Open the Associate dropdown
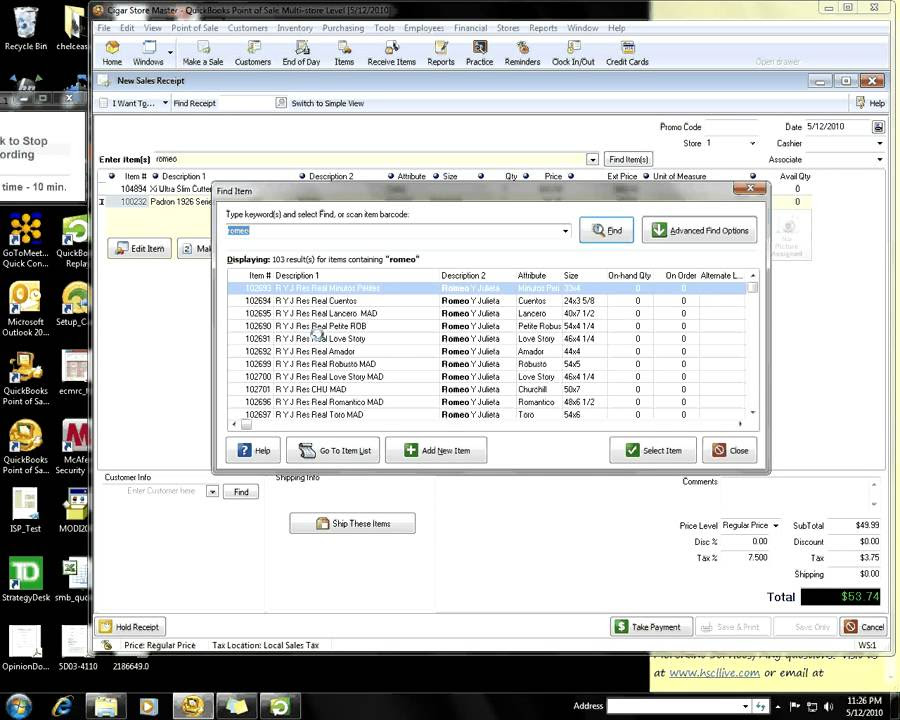Screen dimensions: 900x720 [879, 160]
